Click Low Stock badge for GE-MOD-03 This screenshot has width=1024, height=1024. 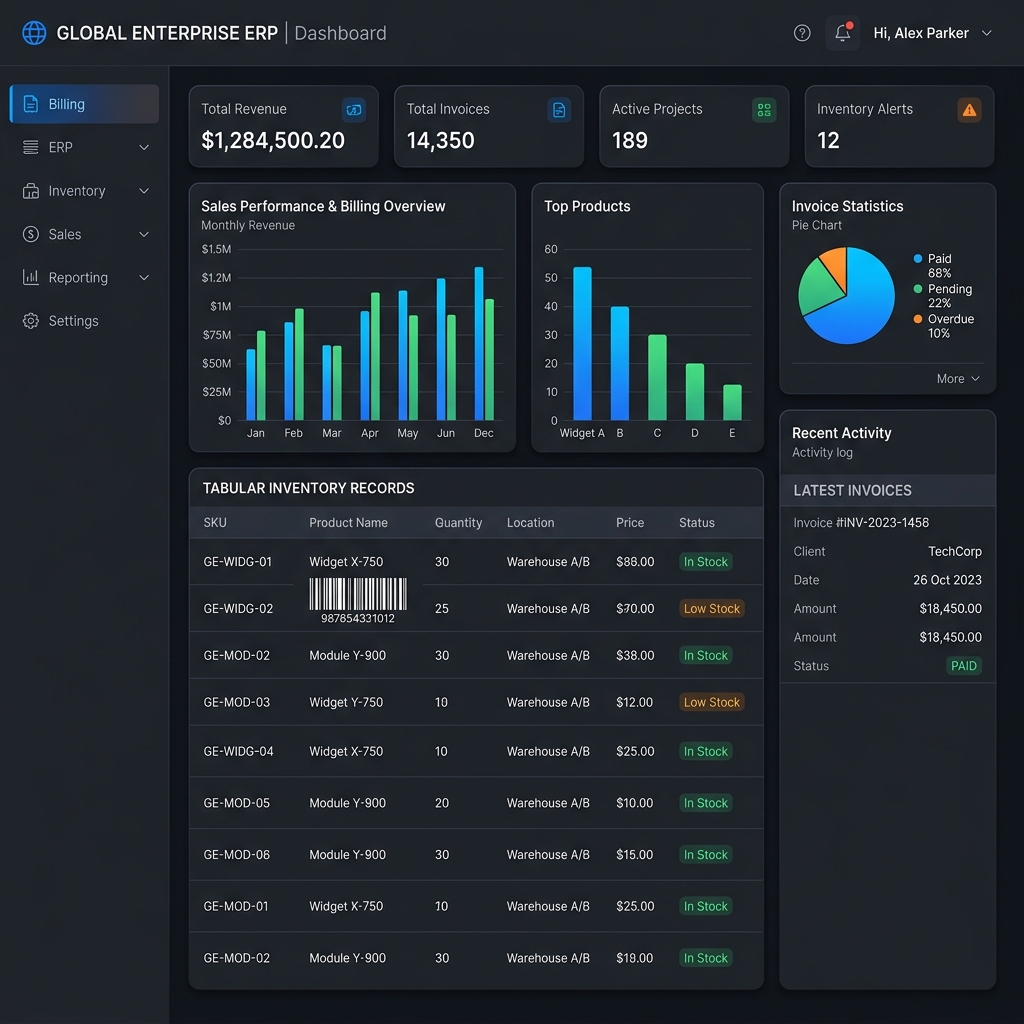[712, 702]
